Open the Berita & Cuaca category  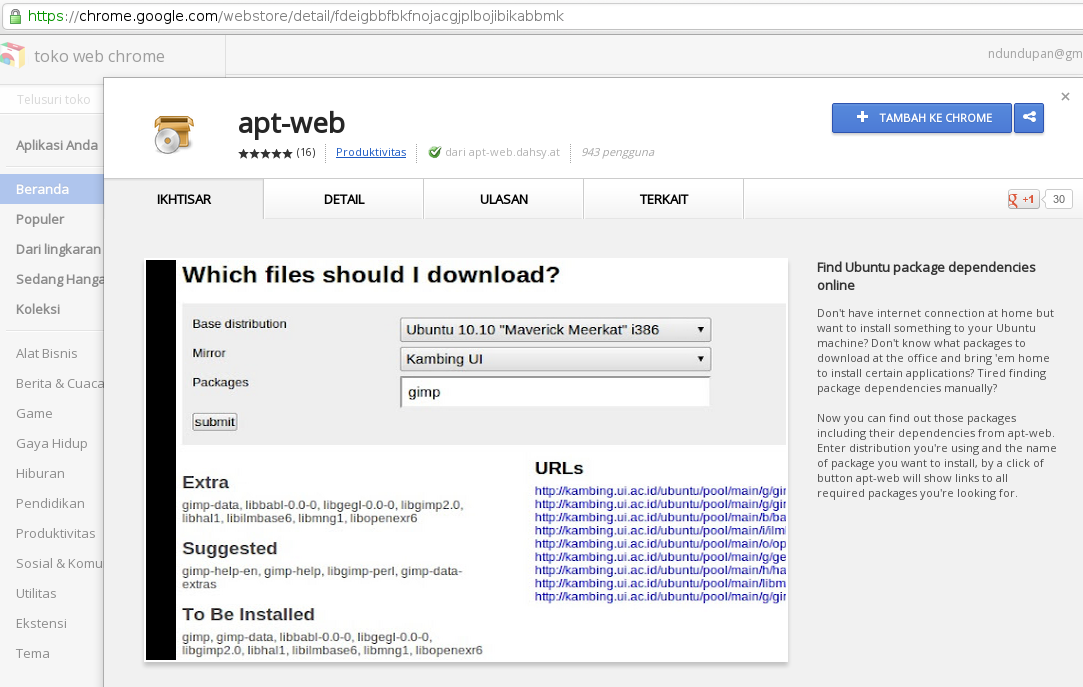click(59, 383)
